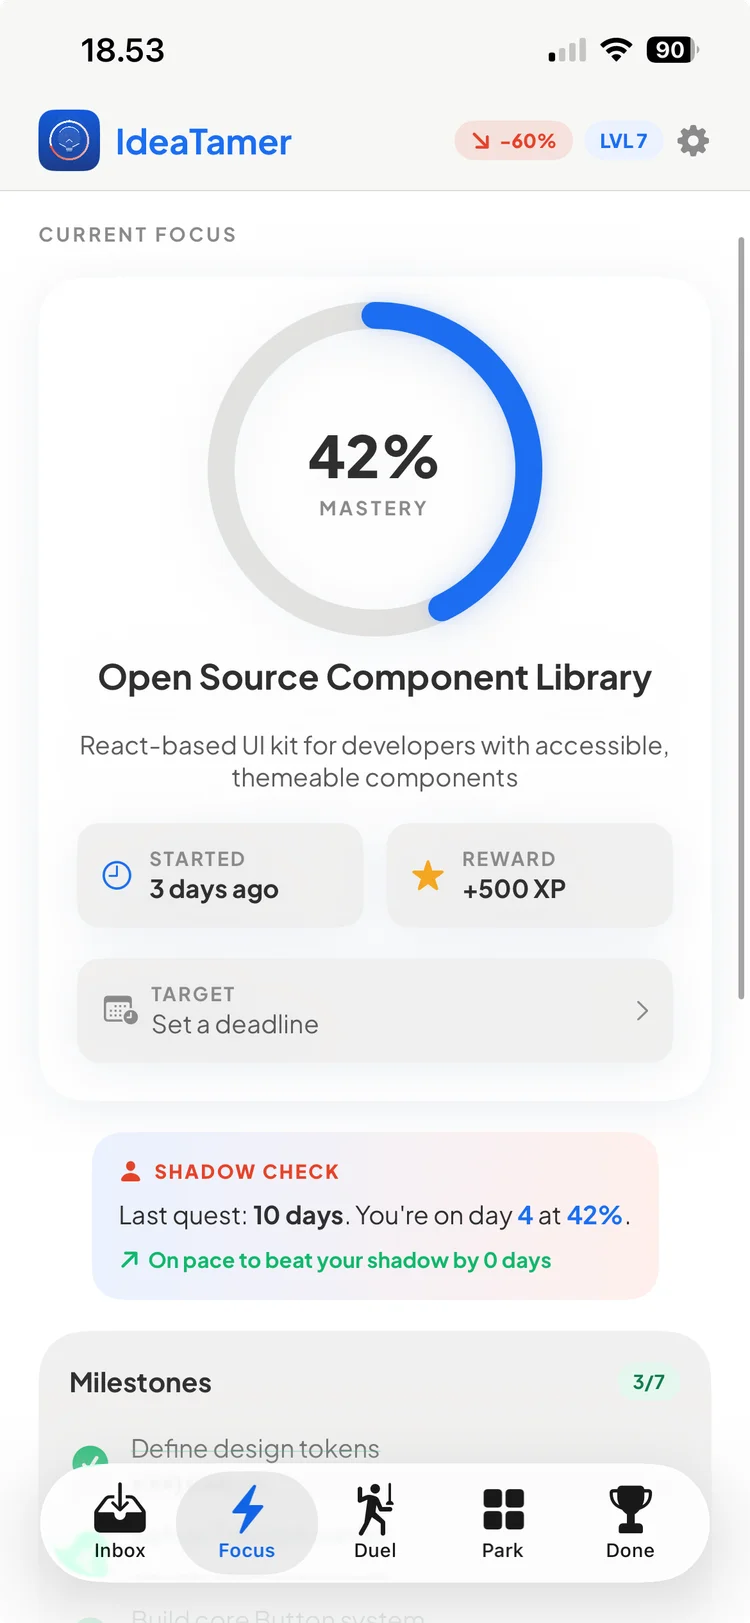
Task: Click the Open Source Component Library title
Action: click(375, 678)
